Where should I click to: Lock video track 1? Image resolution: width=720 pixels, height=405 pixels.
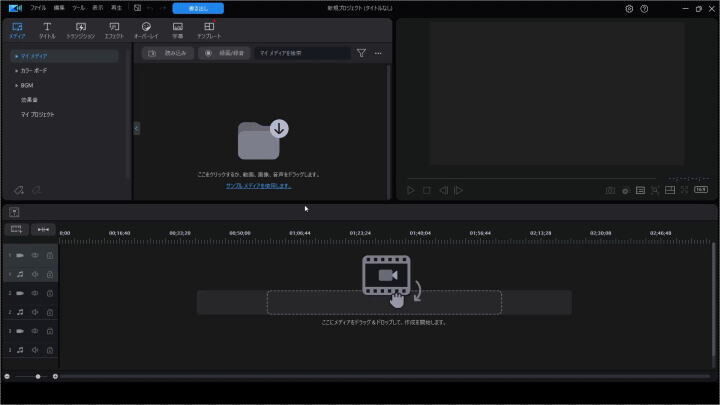tap(50, 255)
